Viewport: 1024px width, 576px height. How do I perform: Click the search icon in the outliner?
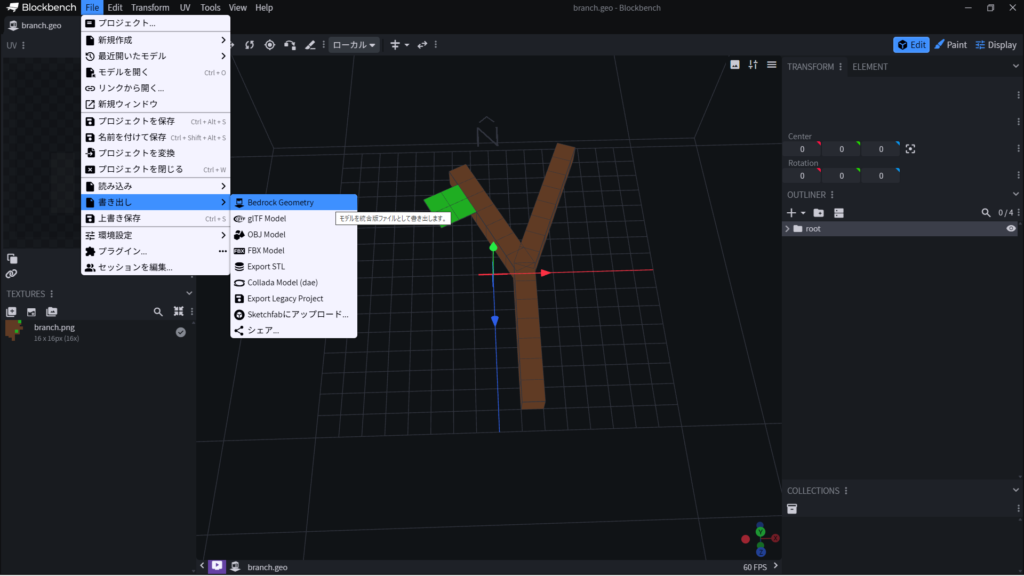(x=986, y=213)
